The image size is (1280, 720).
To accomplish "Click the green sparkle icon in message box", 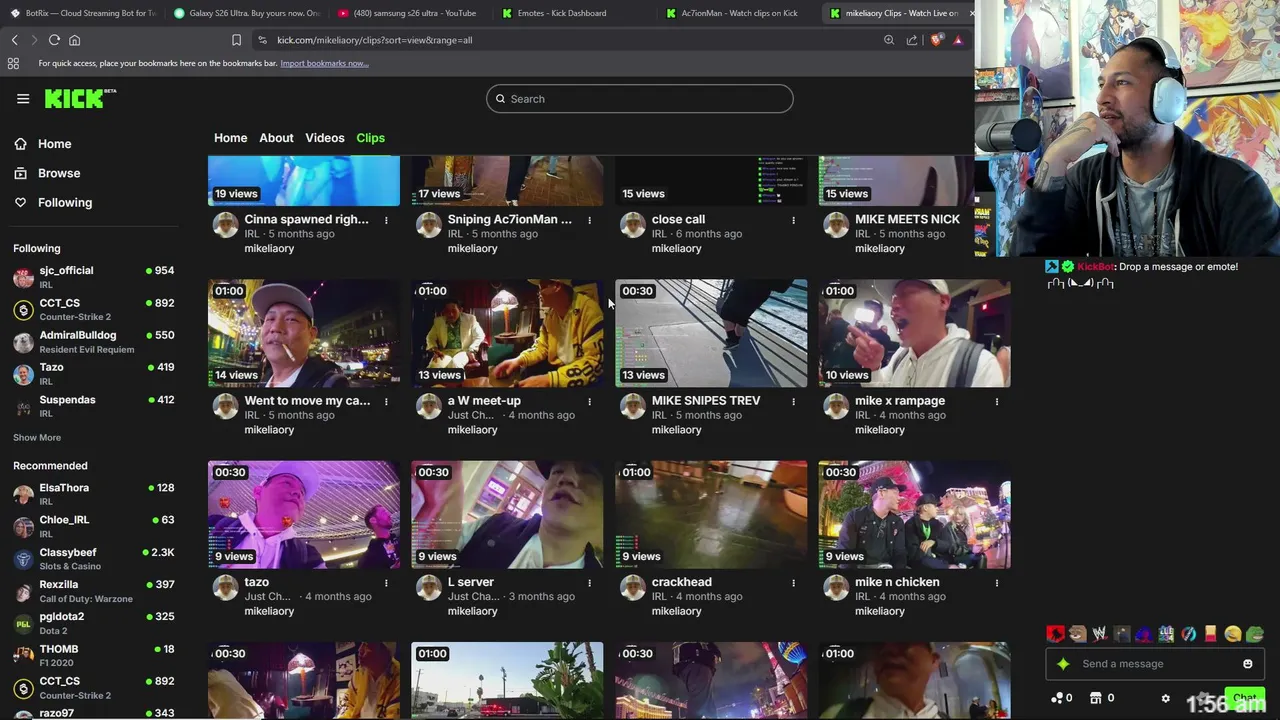I will [1063, 664].
